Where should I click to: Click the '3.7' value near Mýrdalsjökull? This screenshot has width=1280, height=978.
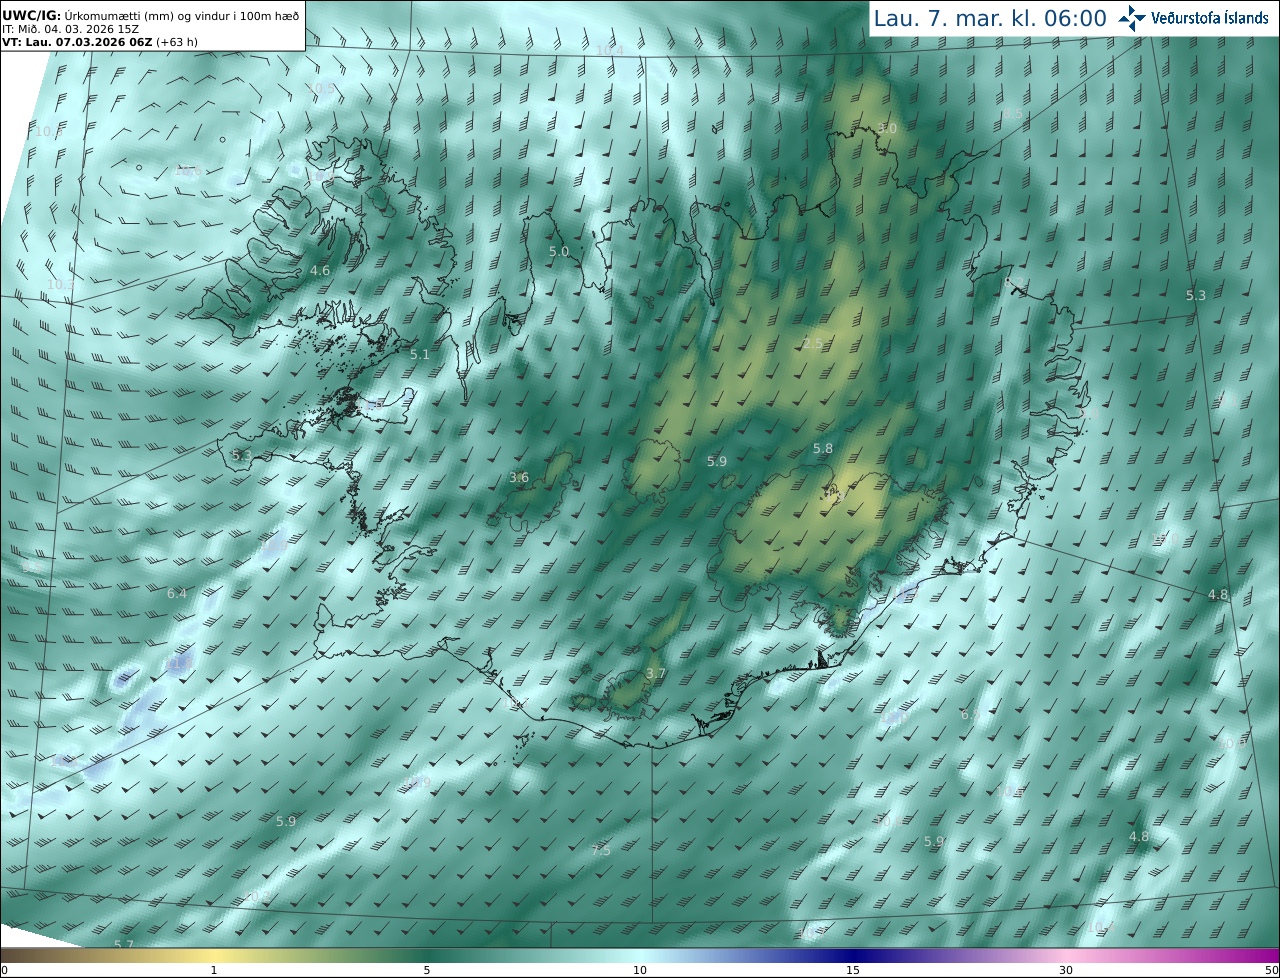coord(656,673)
